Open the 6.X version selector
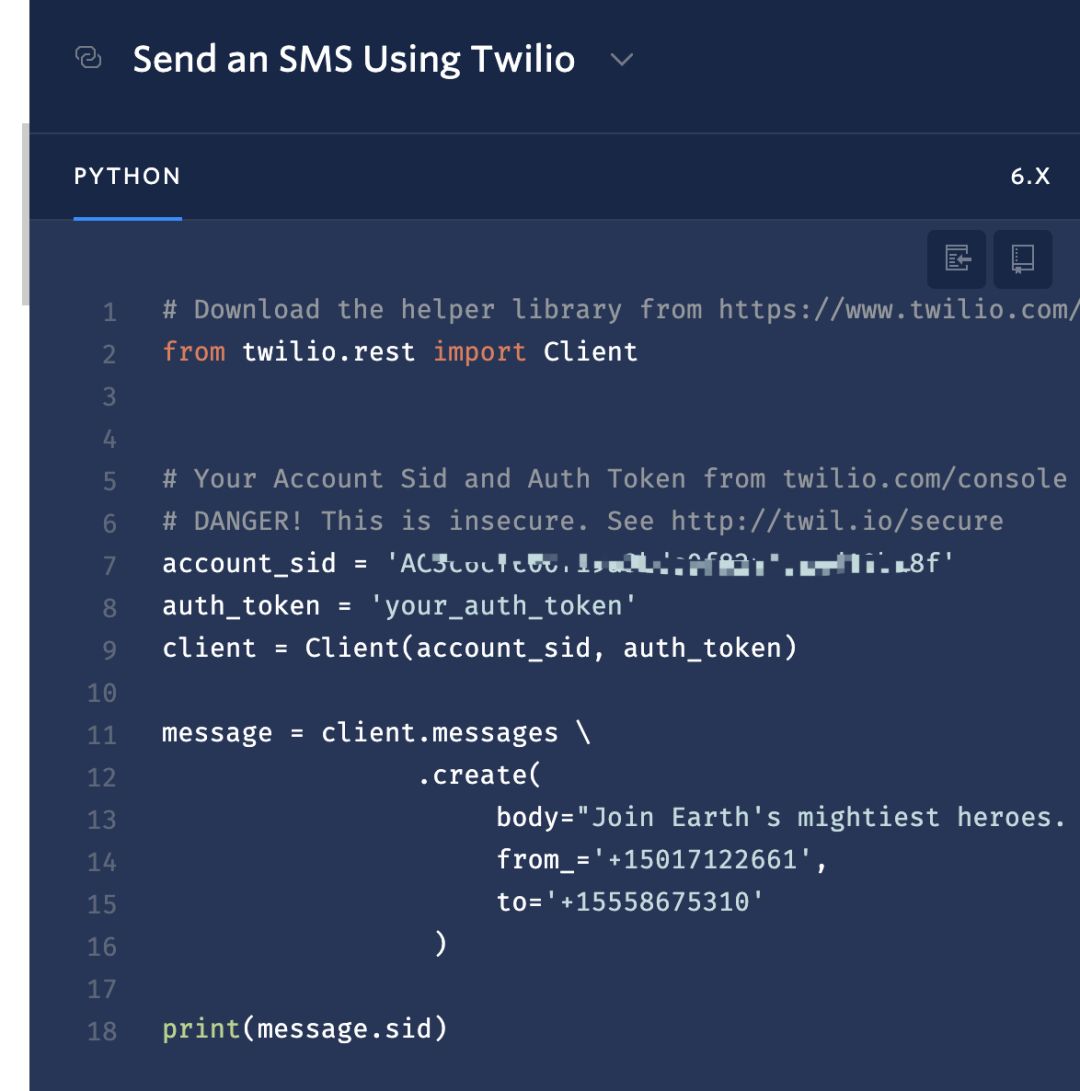Viewport: 1080px width, 1091px height. [x=1030, y=176]
